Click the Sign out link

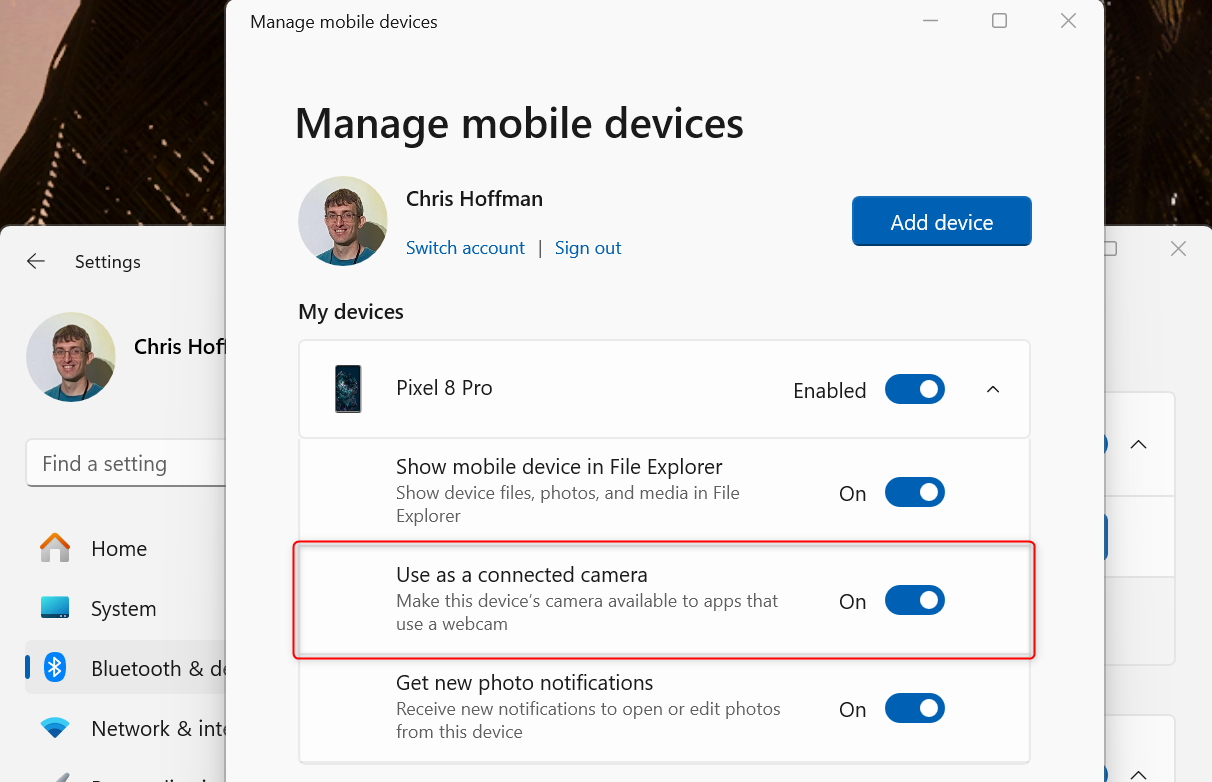click(588, 247)
